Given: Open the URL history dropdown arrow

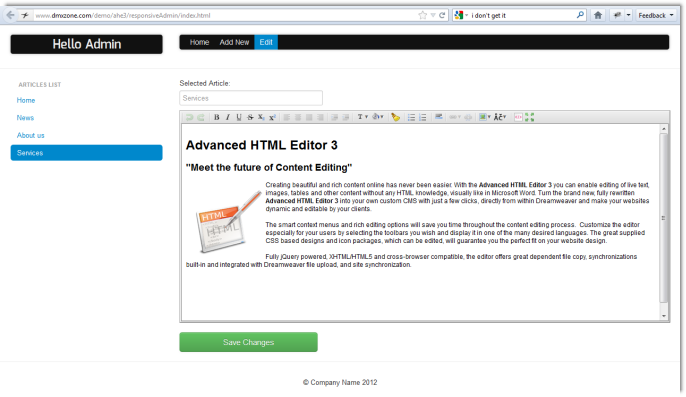Looking at the screenshot, I should (433, 15).
